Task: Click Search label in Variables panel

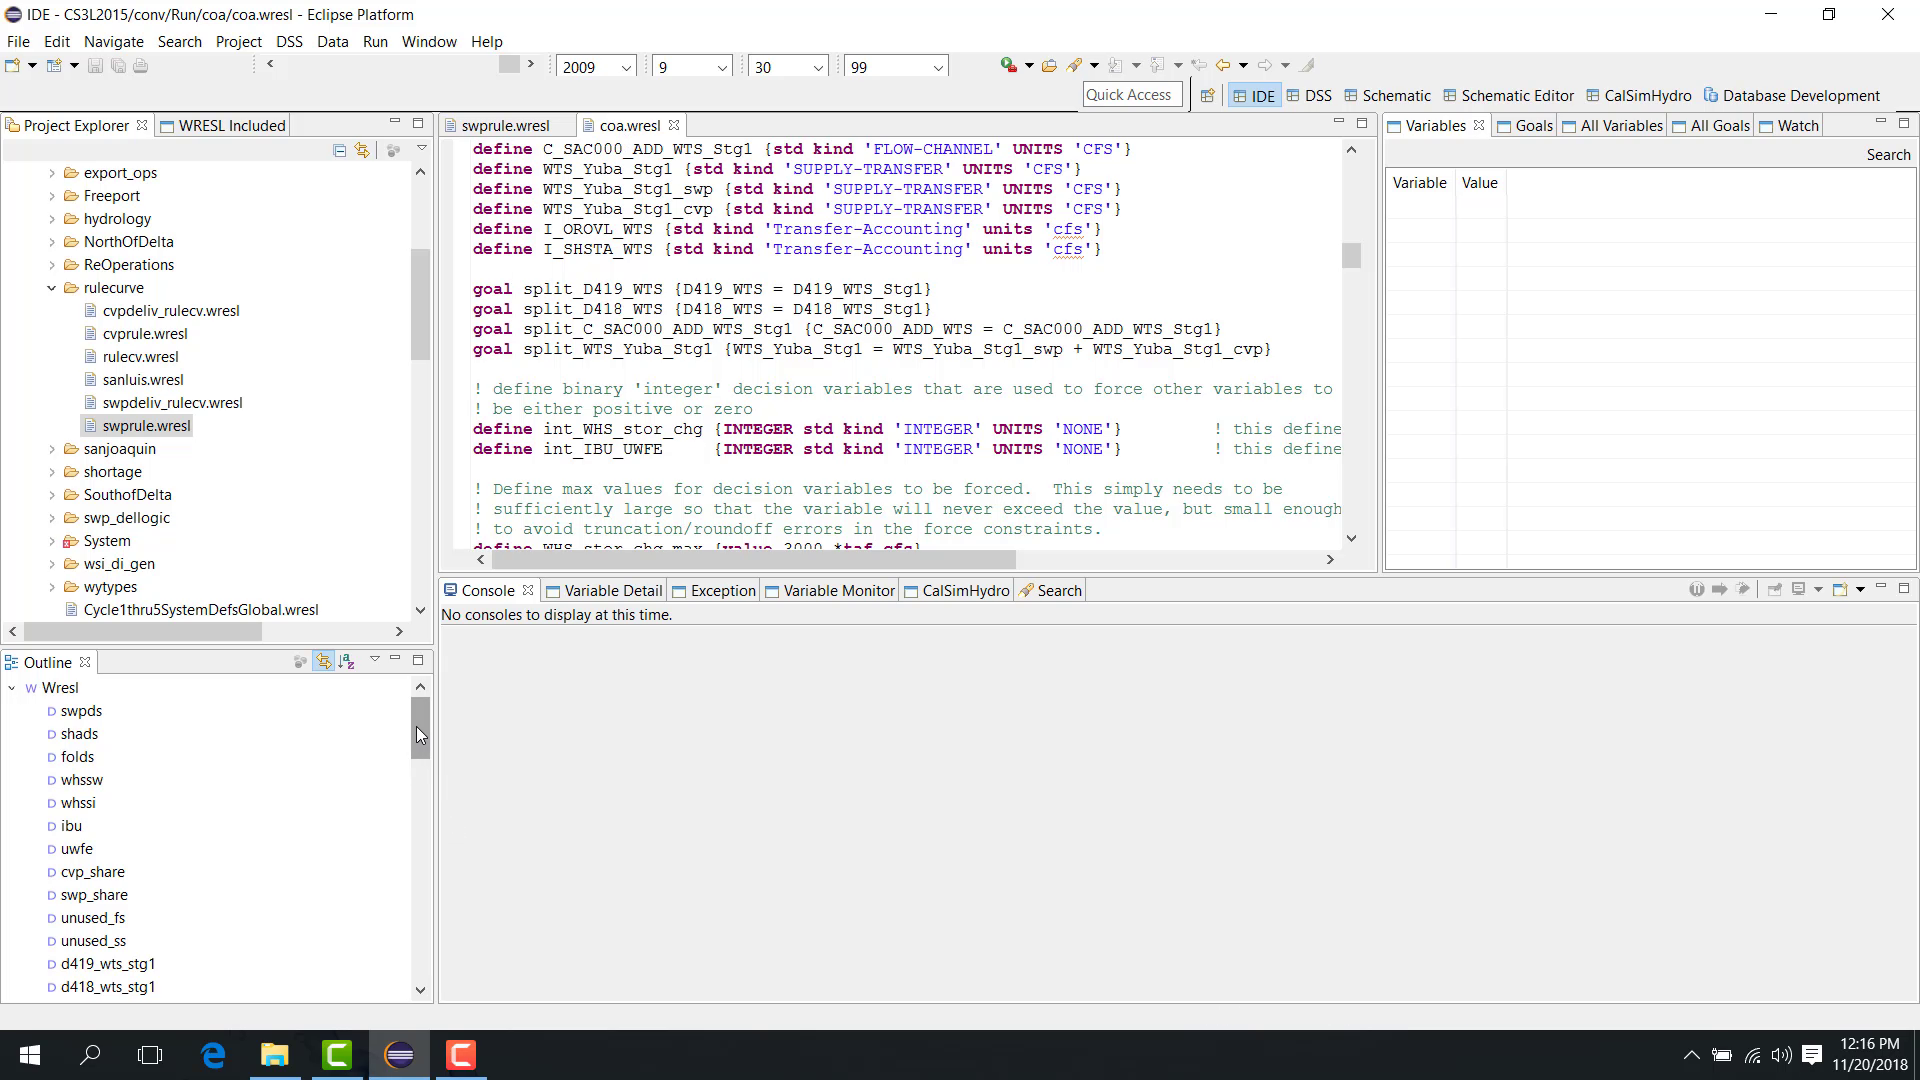Action: [x=1888, y=155]
